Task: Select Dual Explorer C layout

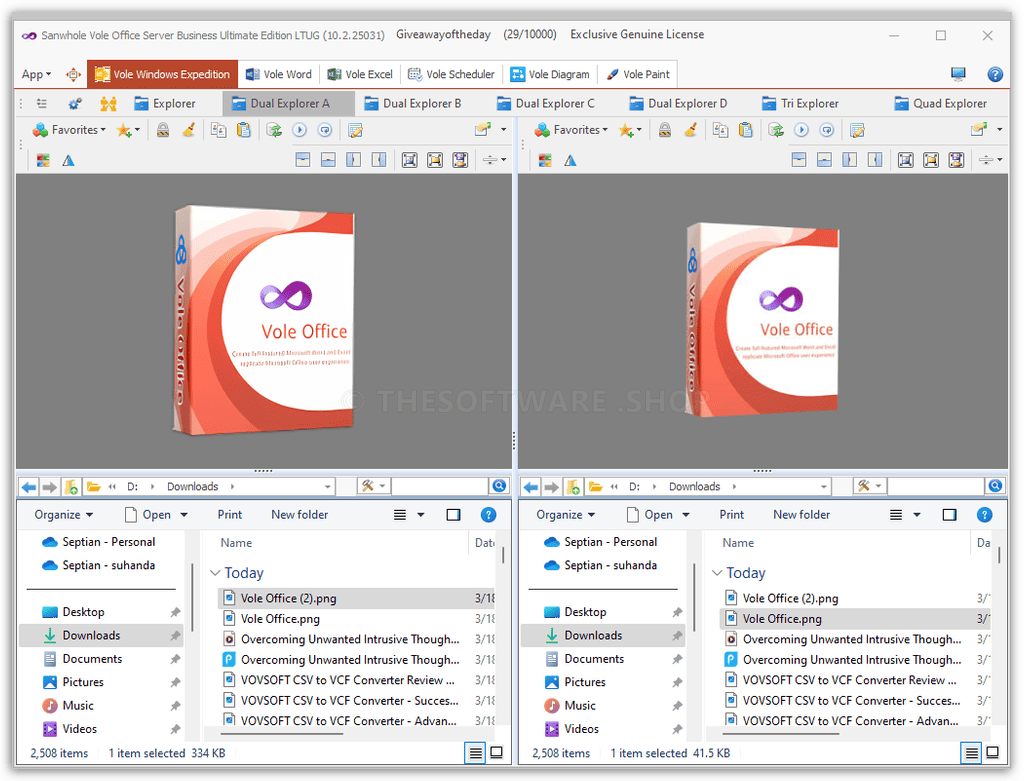Action: pyautogui.click(x=545, y=103)
